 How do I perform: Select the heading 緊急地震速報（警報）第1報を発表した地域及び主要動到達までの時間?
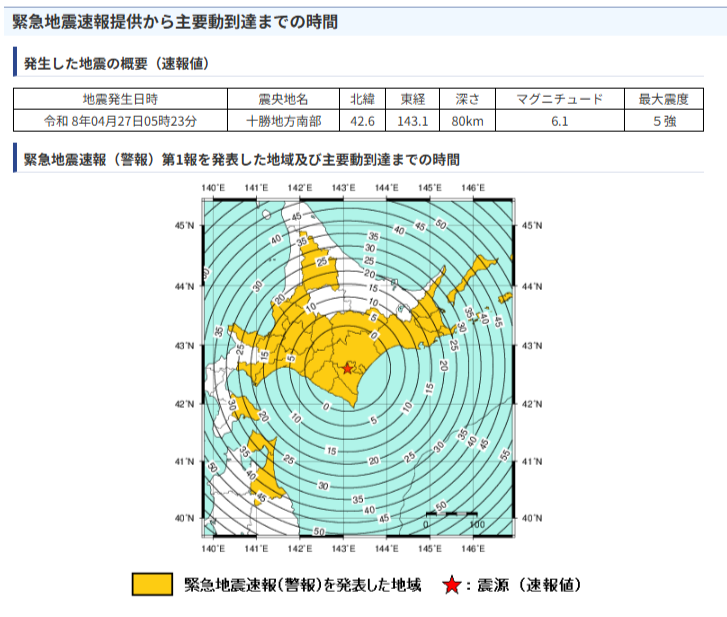click(242, 160)
